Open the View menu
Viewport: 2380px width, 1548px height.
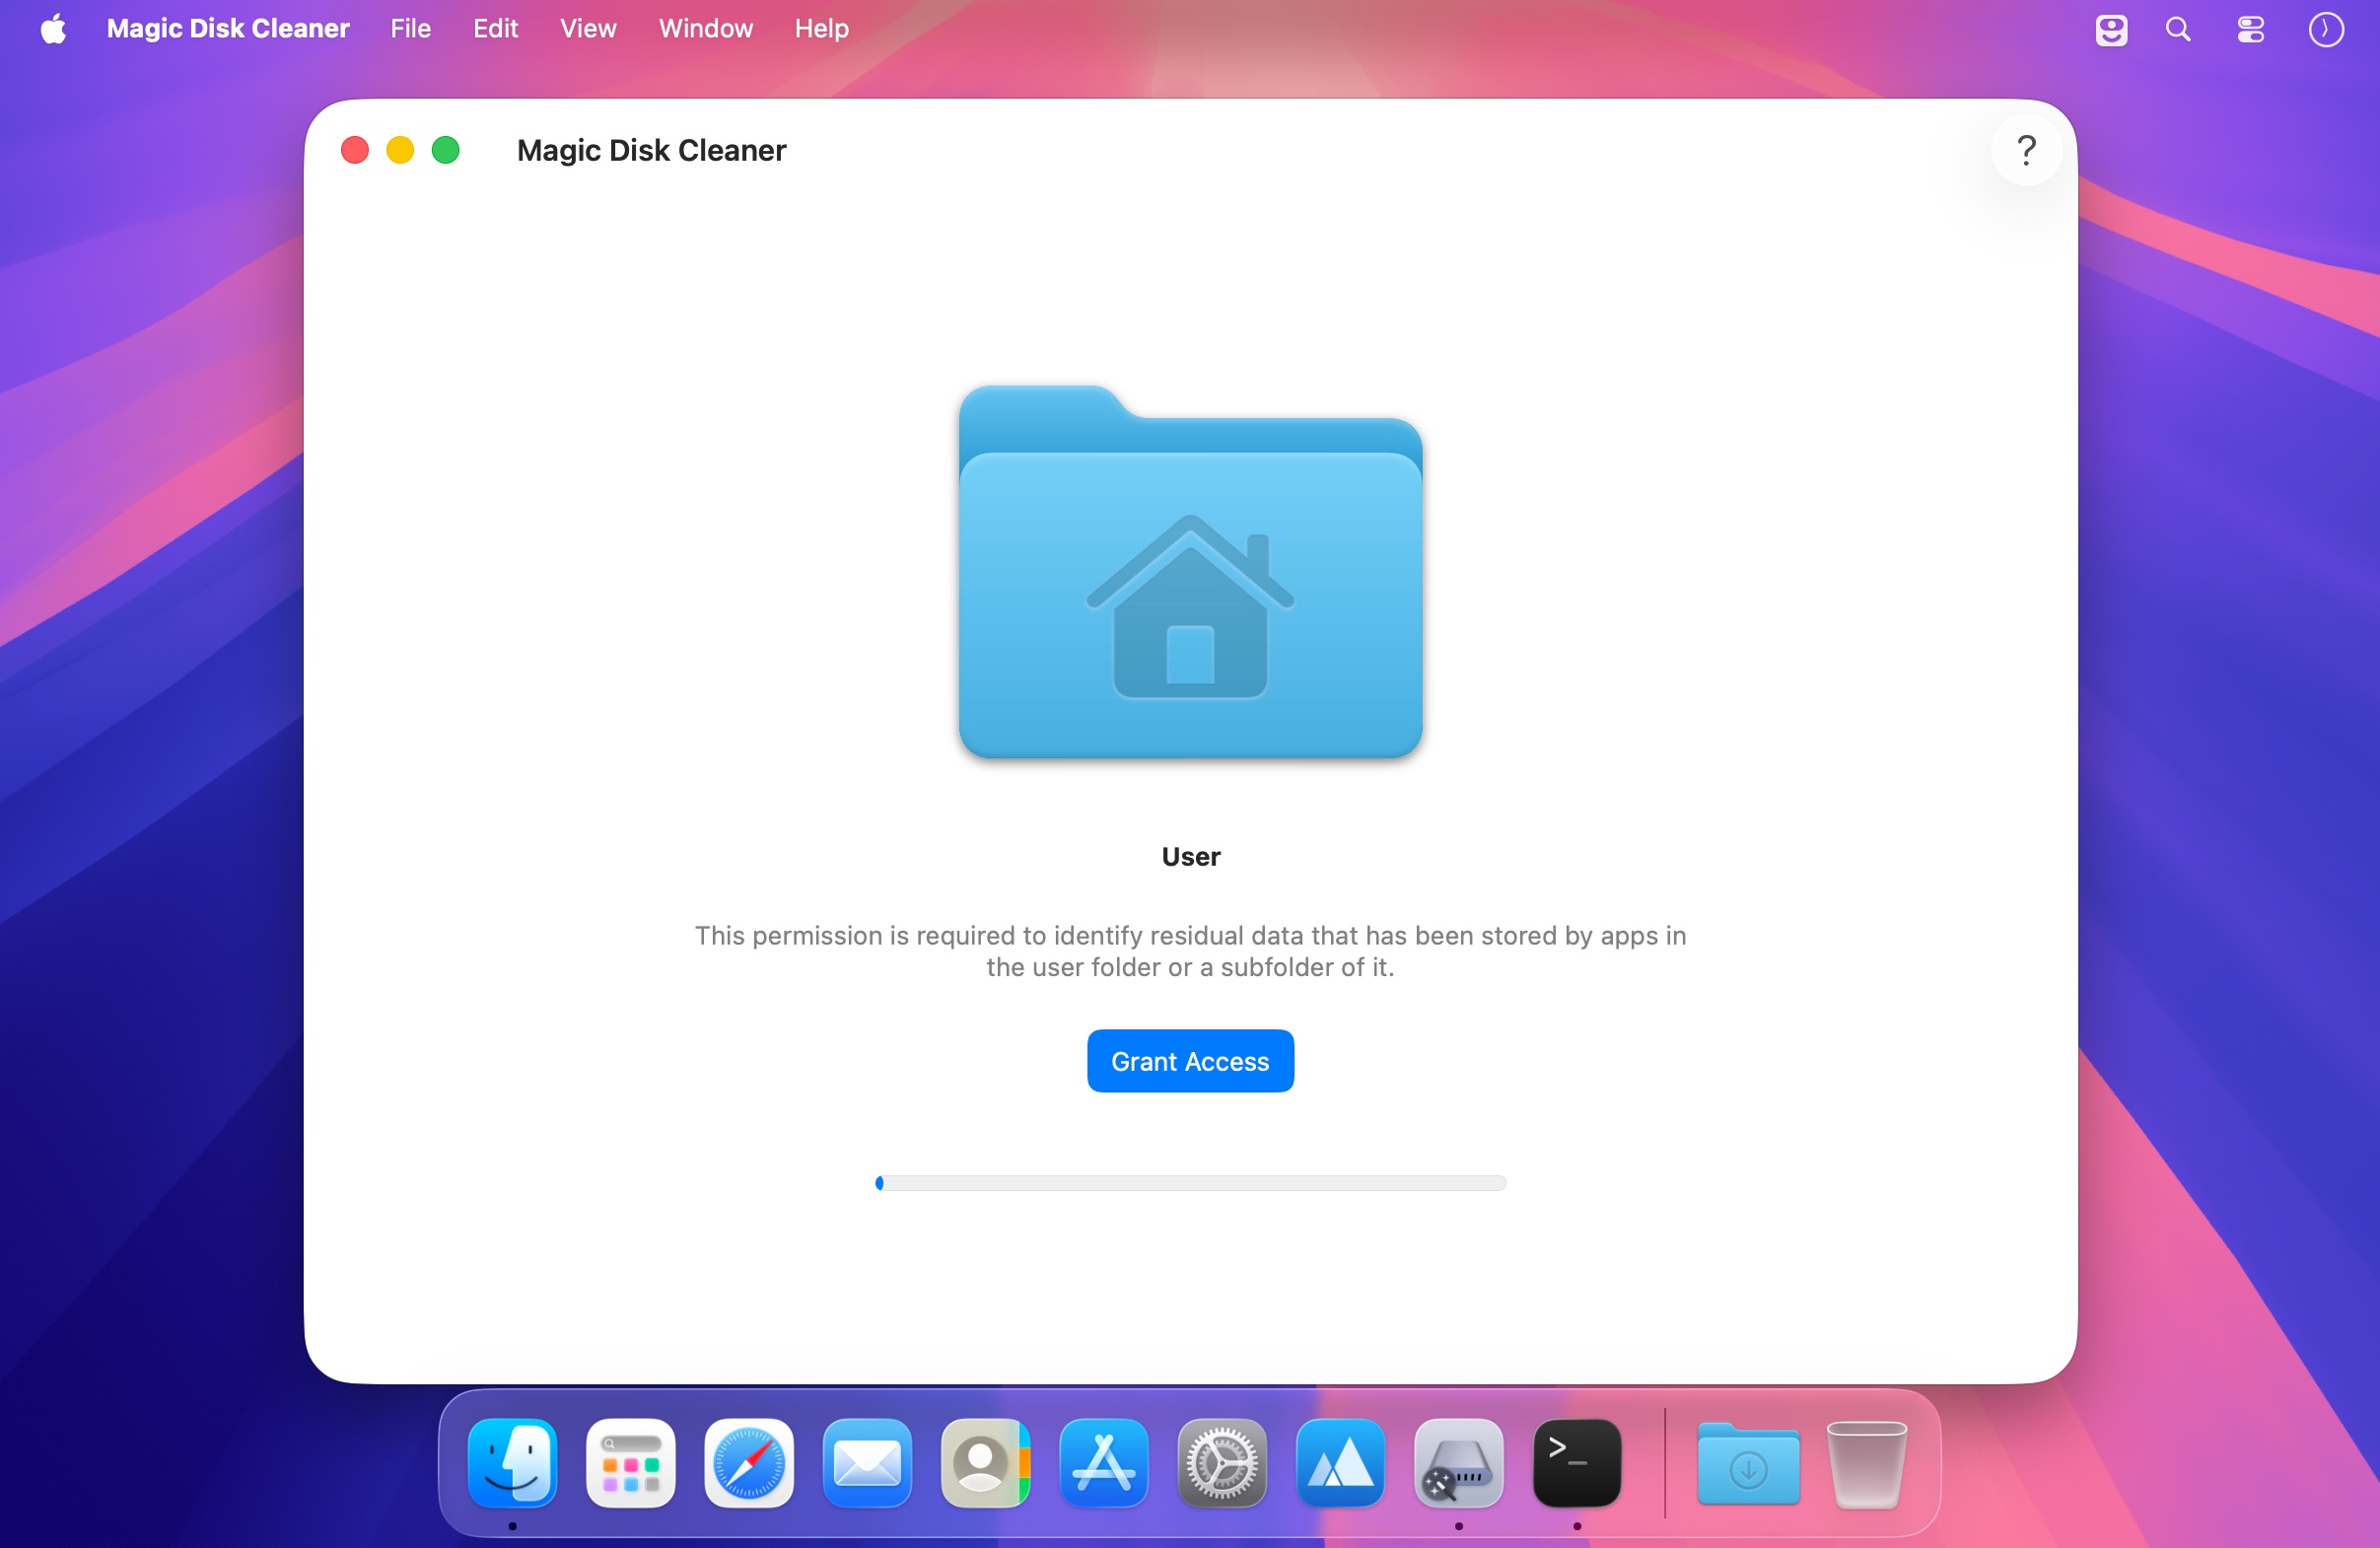(588, 29)
